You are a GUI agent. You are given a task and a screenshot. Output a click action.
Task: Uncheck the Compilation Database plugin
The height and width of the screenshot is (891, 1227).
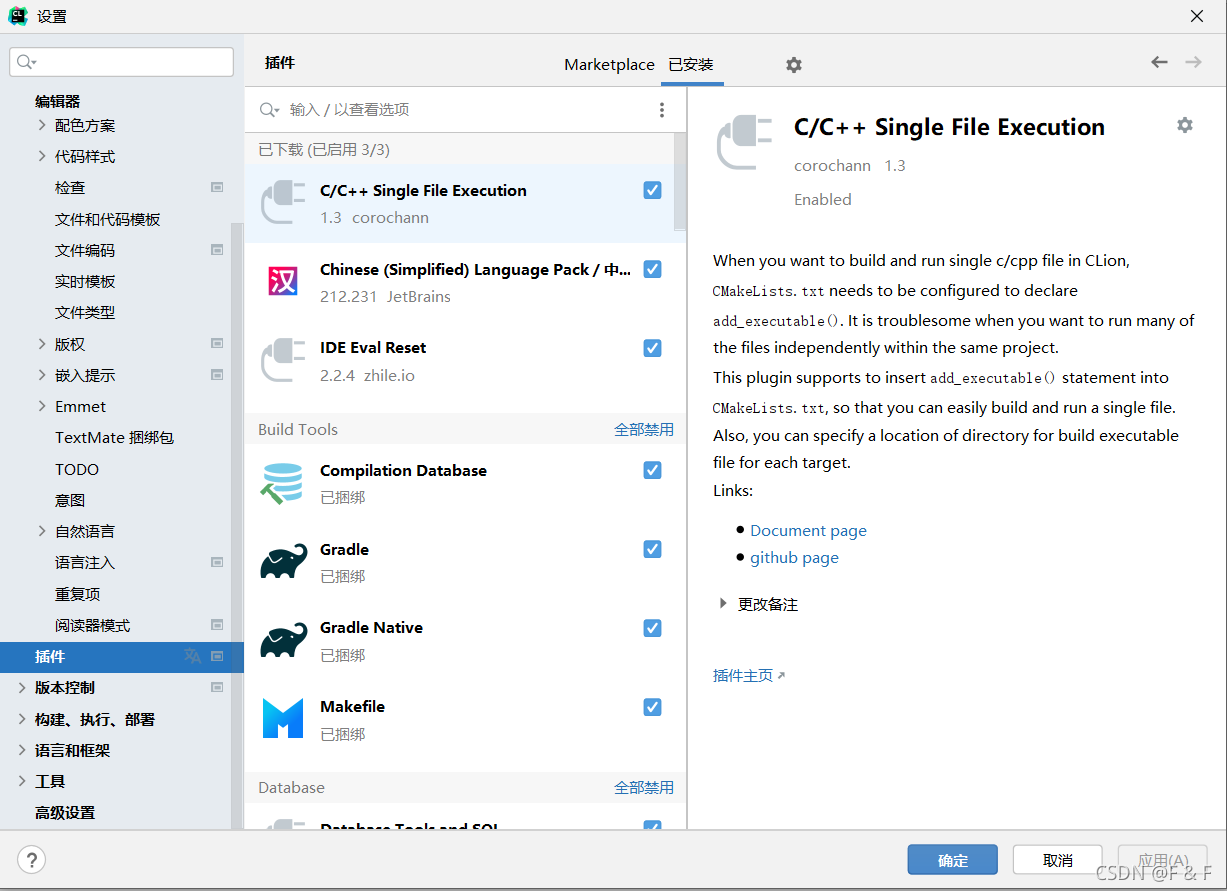click(x=653, y=470)
